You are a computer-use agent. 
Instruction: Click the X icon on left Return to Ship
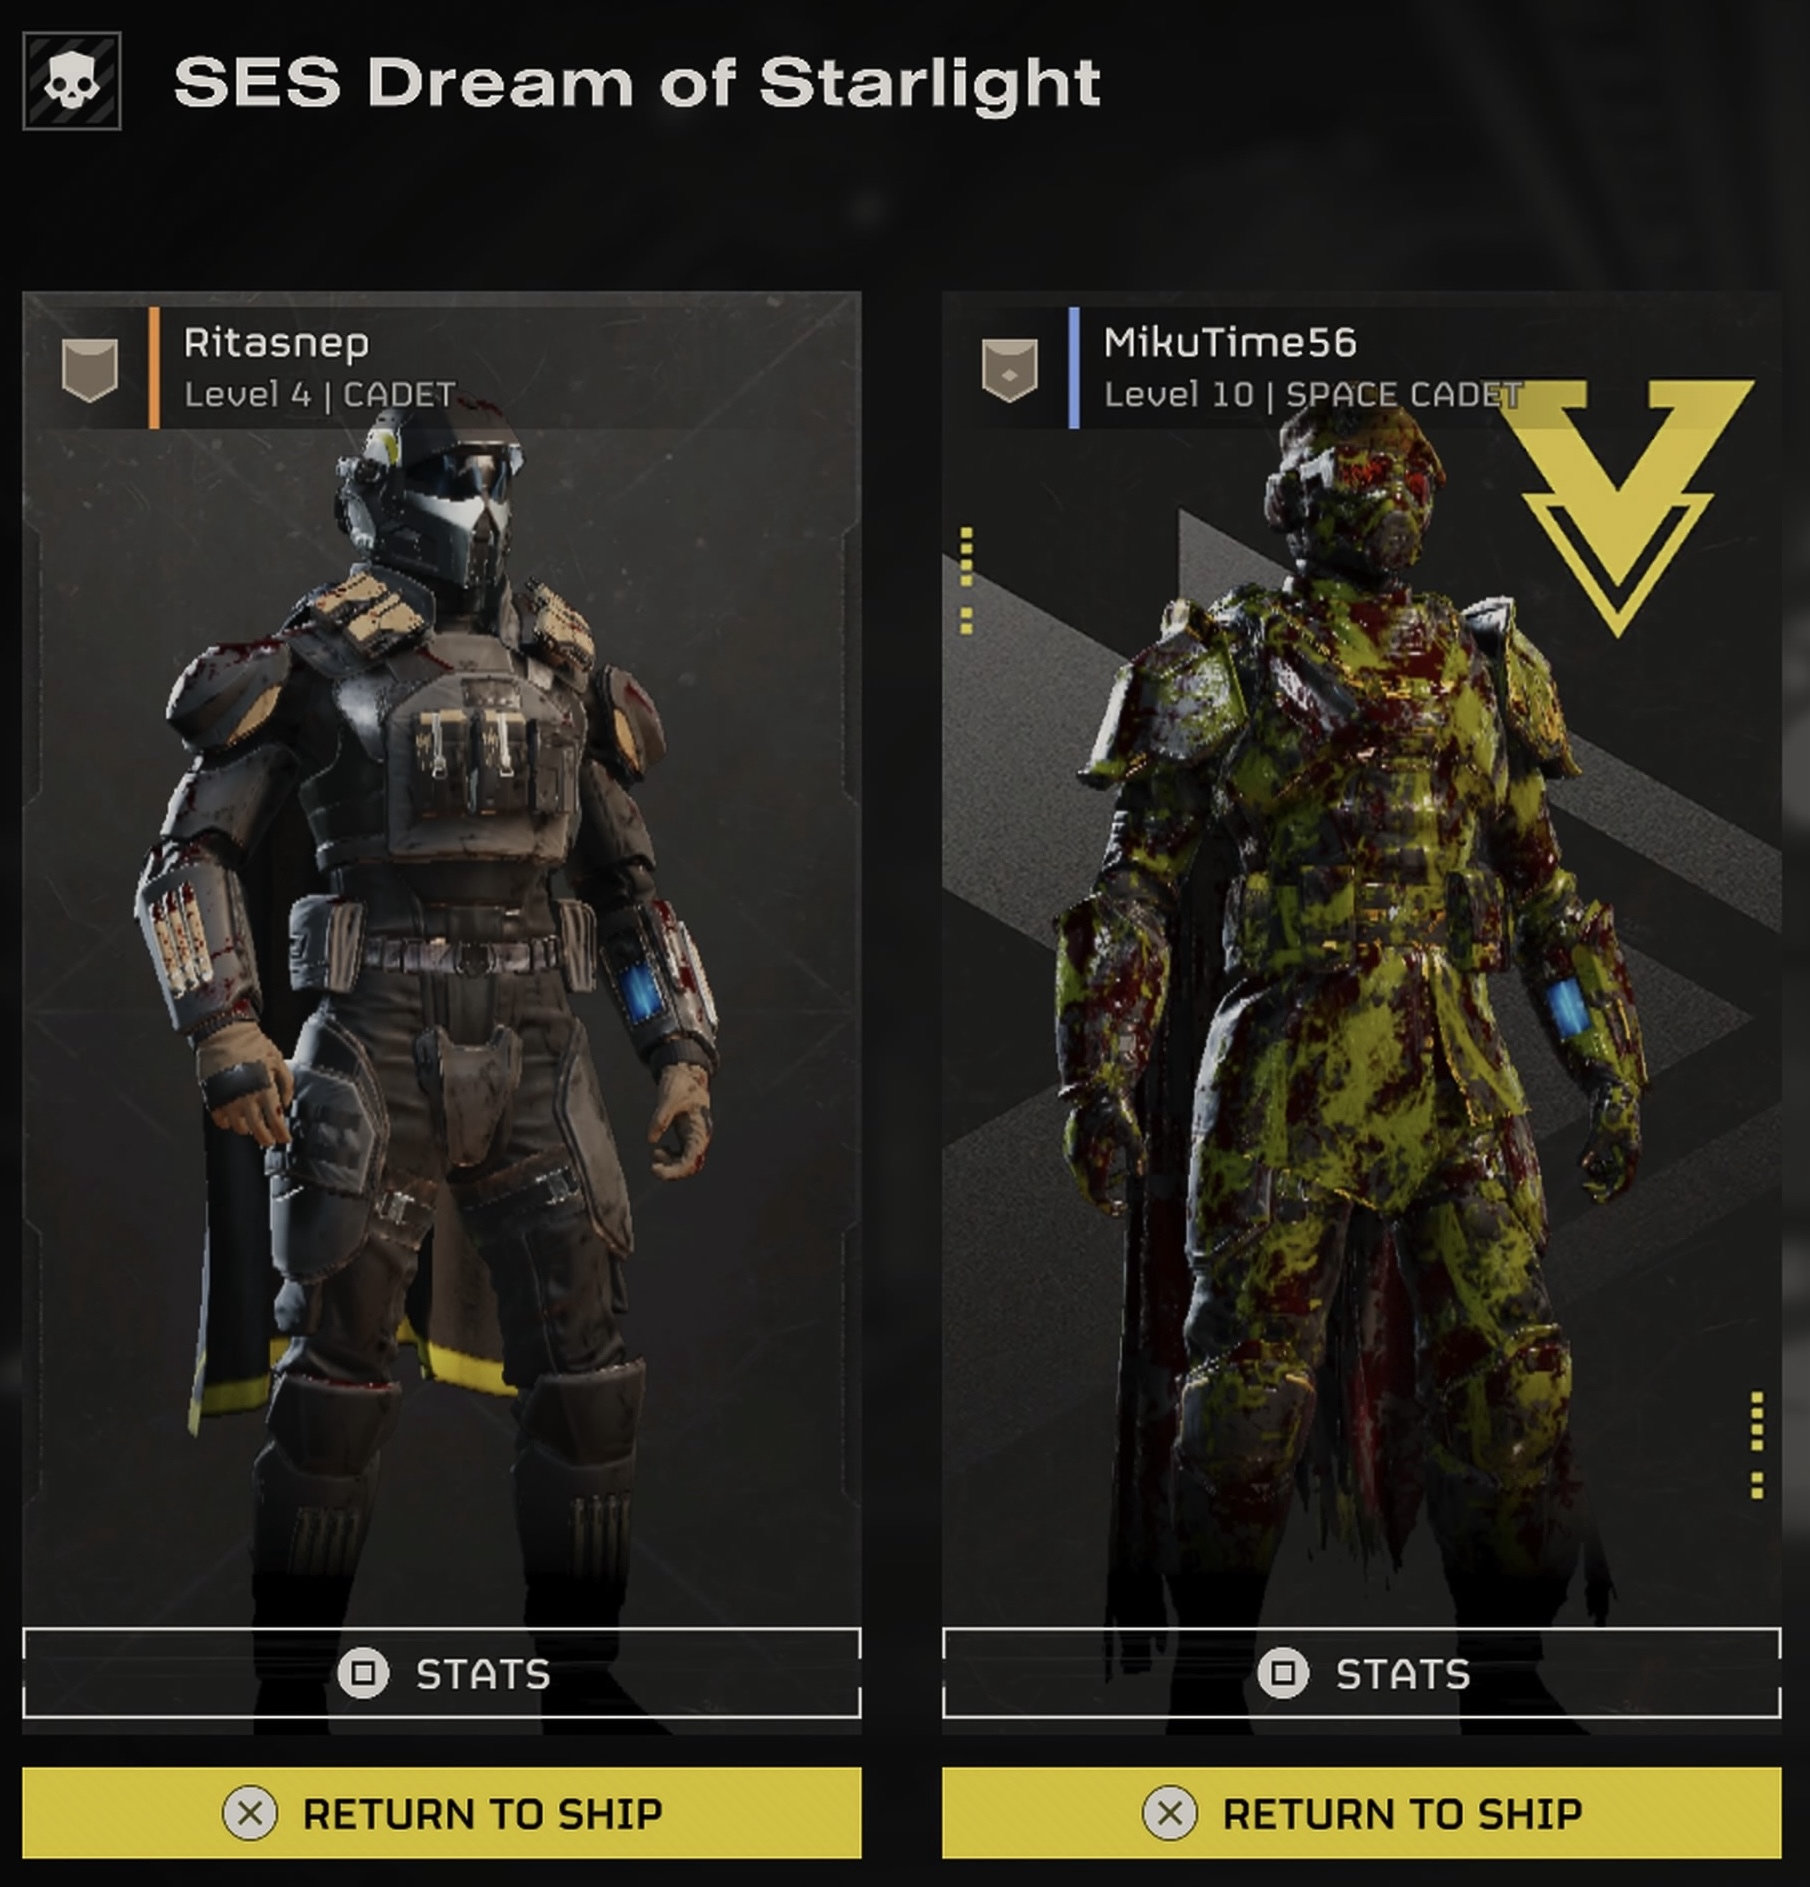tap(250, 1813)
